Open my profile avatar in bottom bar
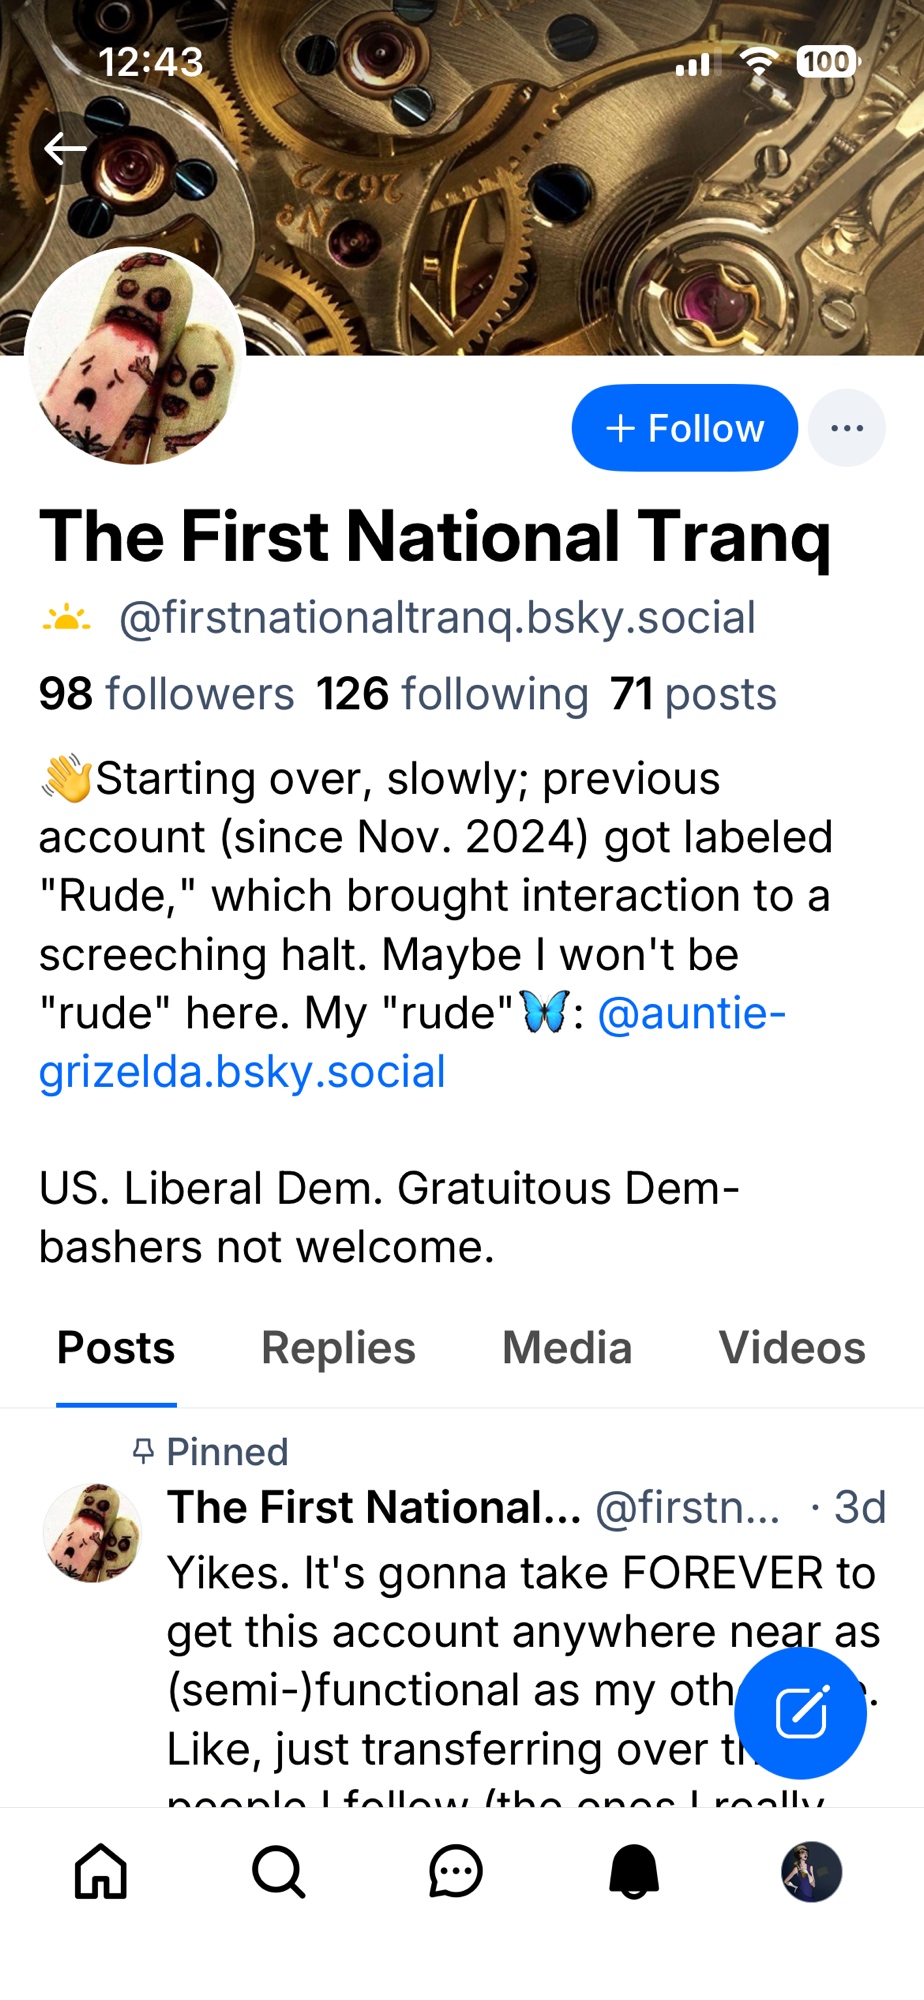This screenshot has width=924, height=2000. point(811,1871)
